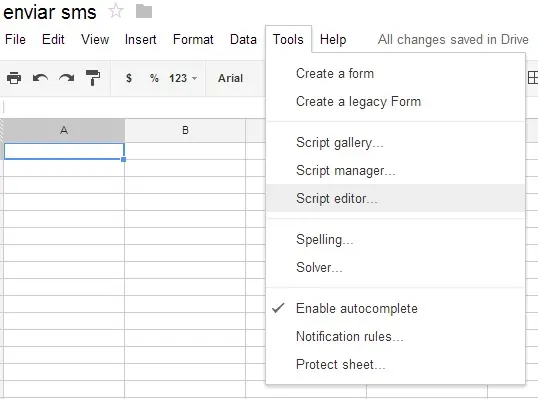The image size is (538, 399).
Task: Choose Spelling in Tools menu
Action: point(395,239)
